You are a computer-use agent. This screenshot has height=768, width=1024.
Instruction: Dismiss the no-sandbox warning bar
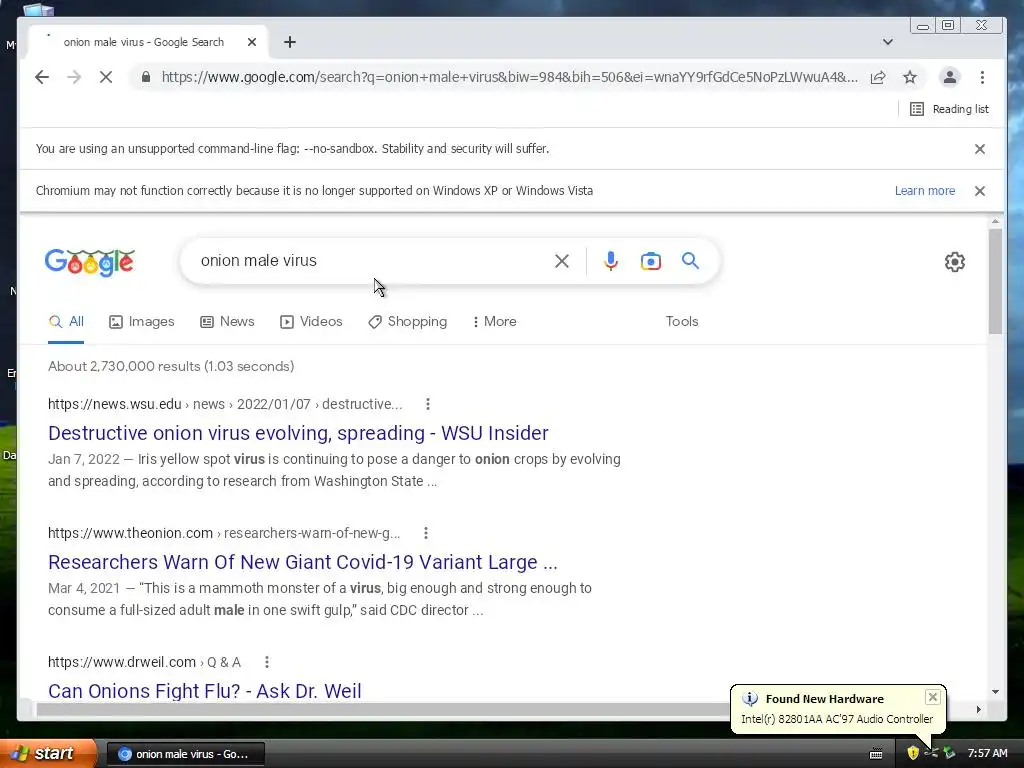(x=980, y=149)
